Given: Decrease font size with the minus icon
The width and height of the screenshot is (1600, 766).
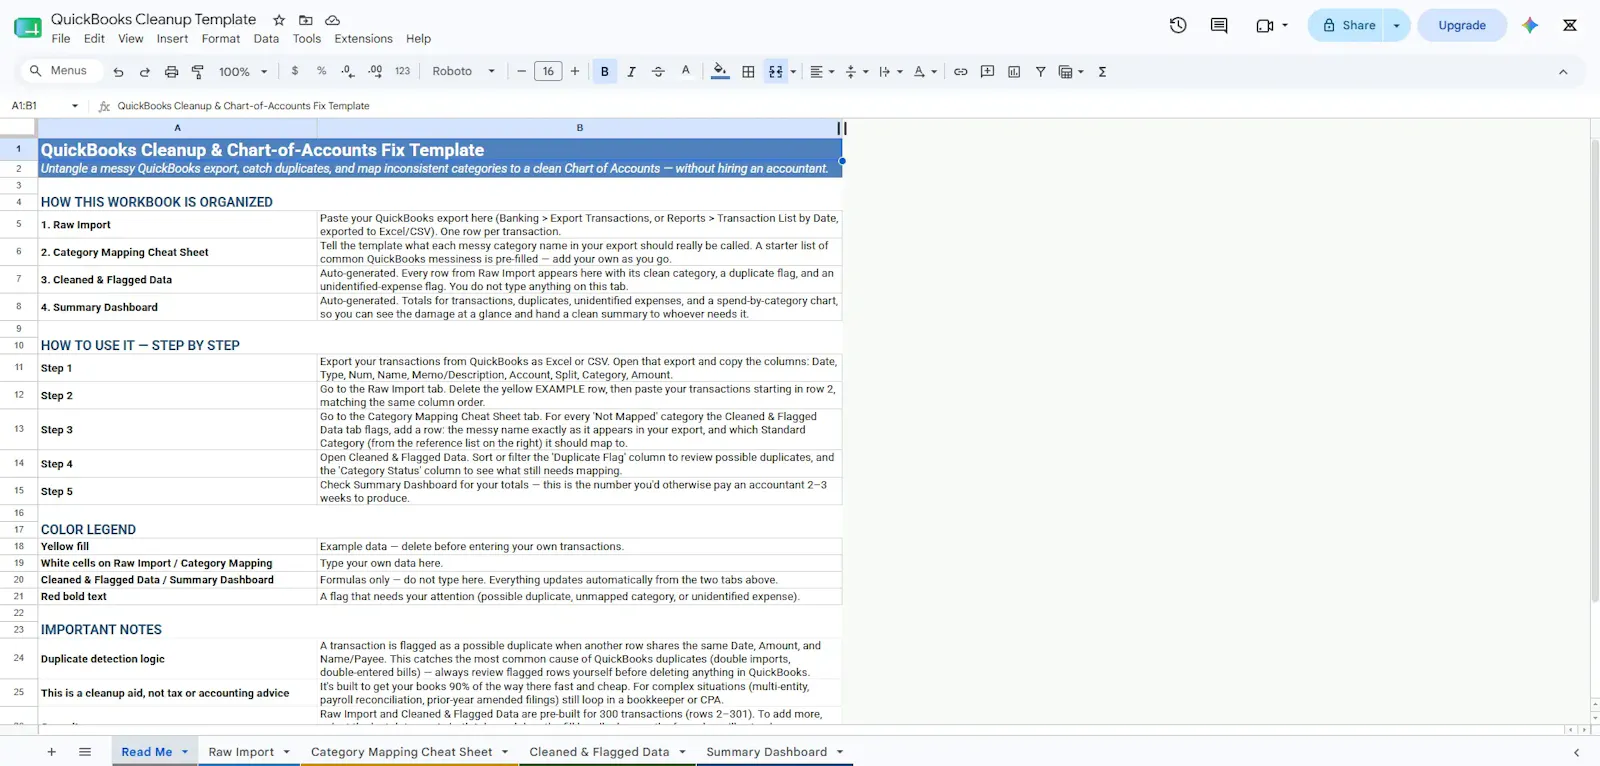Looking at the screenshot, I should pyautogui.click(x=521, y=71).
